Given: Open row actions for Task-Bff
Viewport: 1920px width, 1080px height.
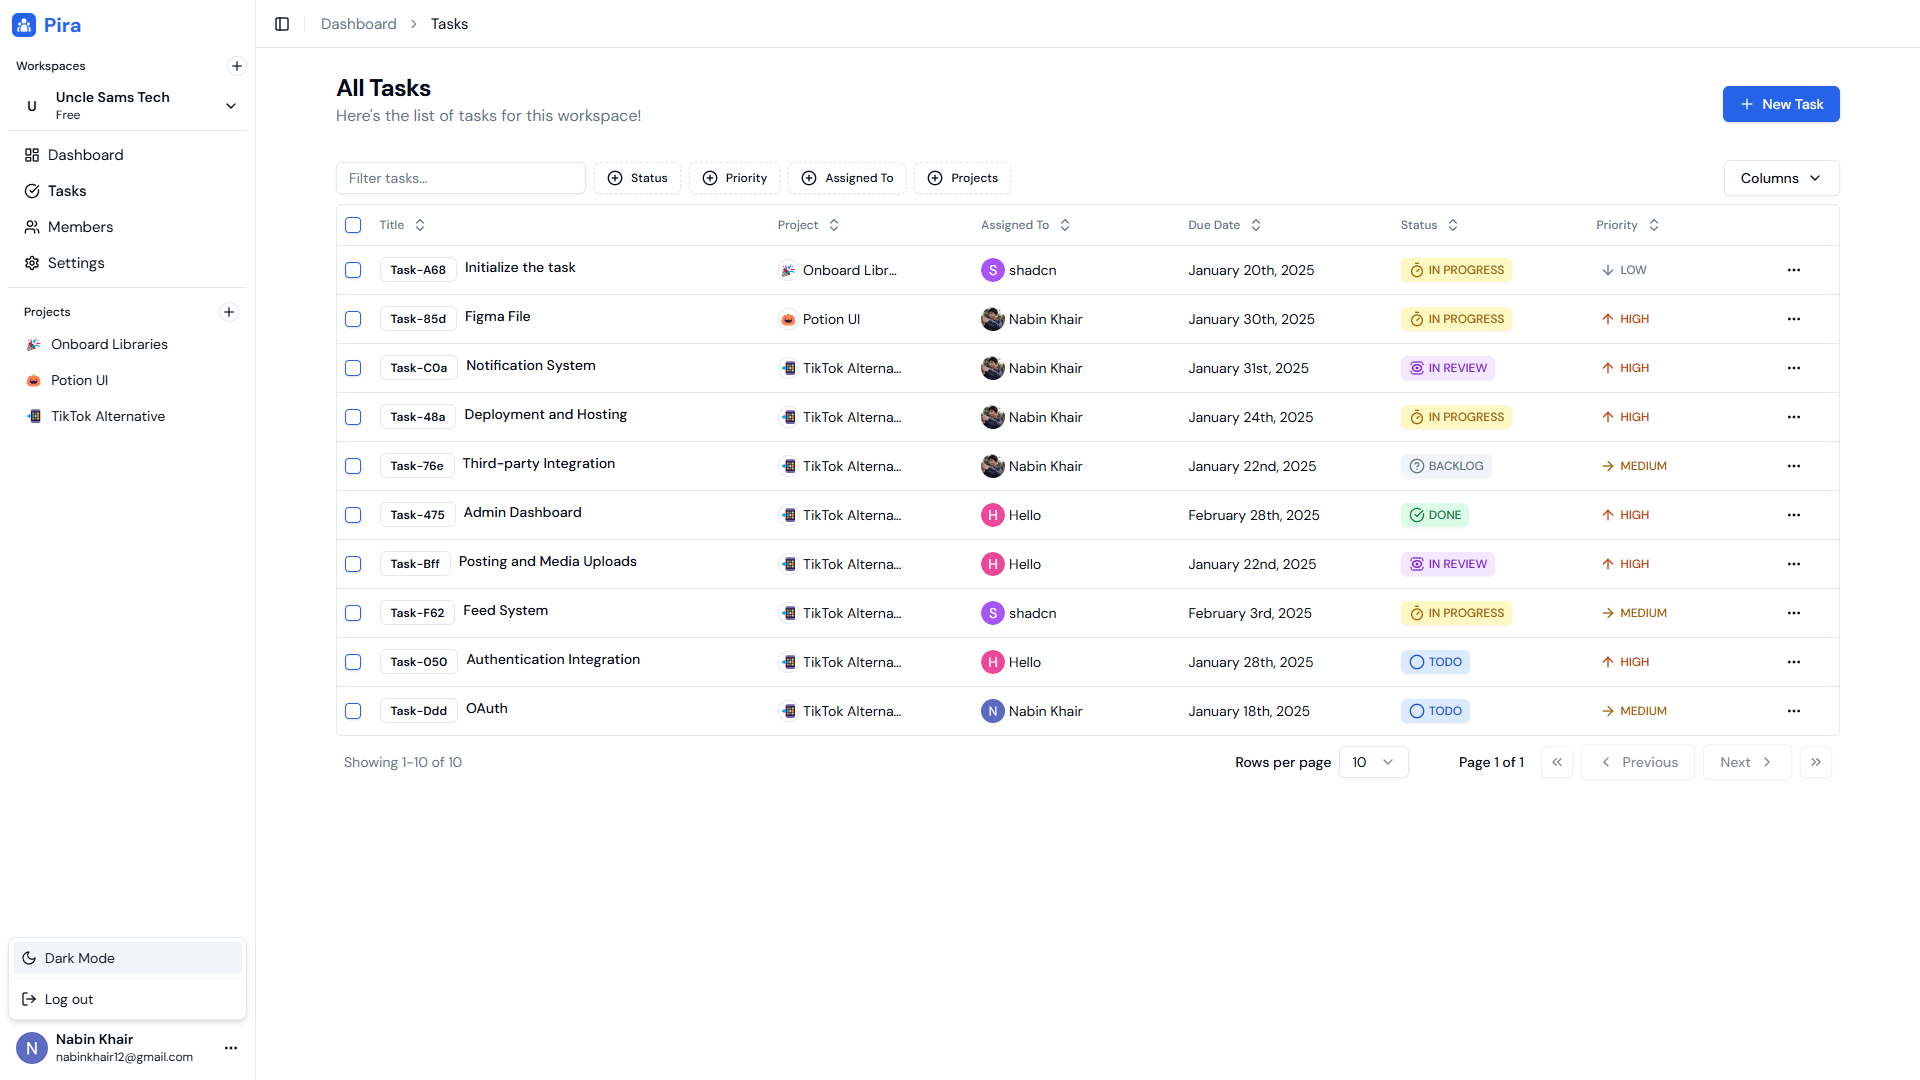Looking at the screenshot, I should (x=1794, y=564).
